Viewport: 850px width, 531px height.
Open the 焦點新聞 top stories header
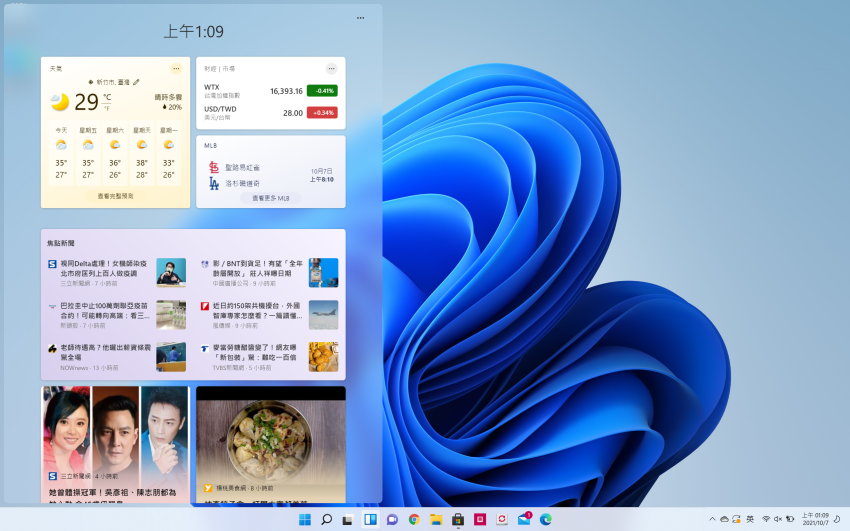(x=61, y=243)
